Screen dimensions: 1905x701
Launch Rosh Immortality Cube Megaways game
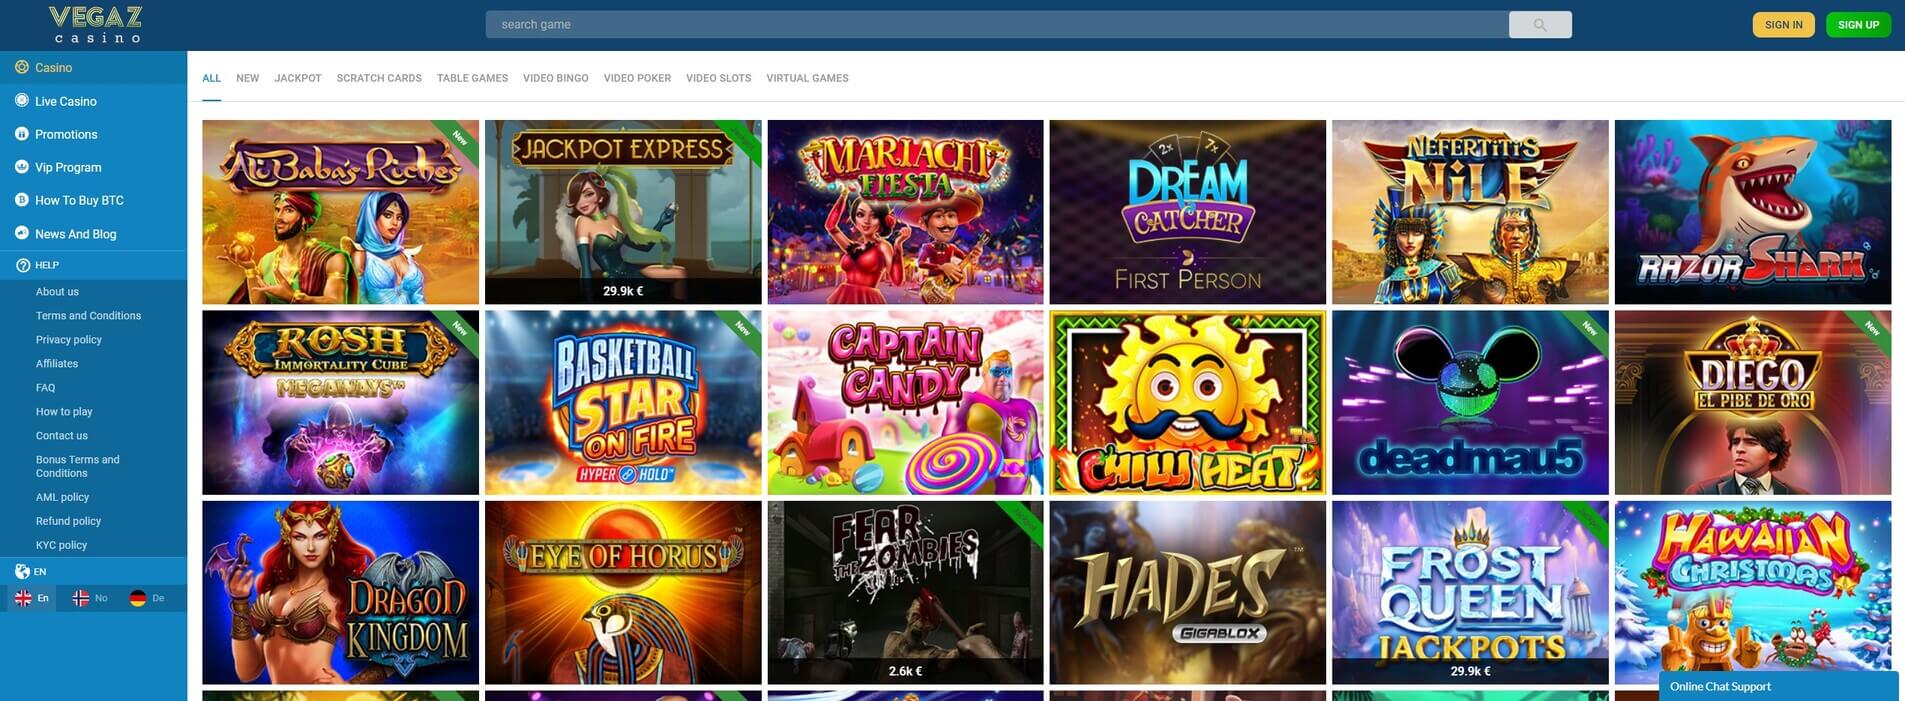pos(340,402)
